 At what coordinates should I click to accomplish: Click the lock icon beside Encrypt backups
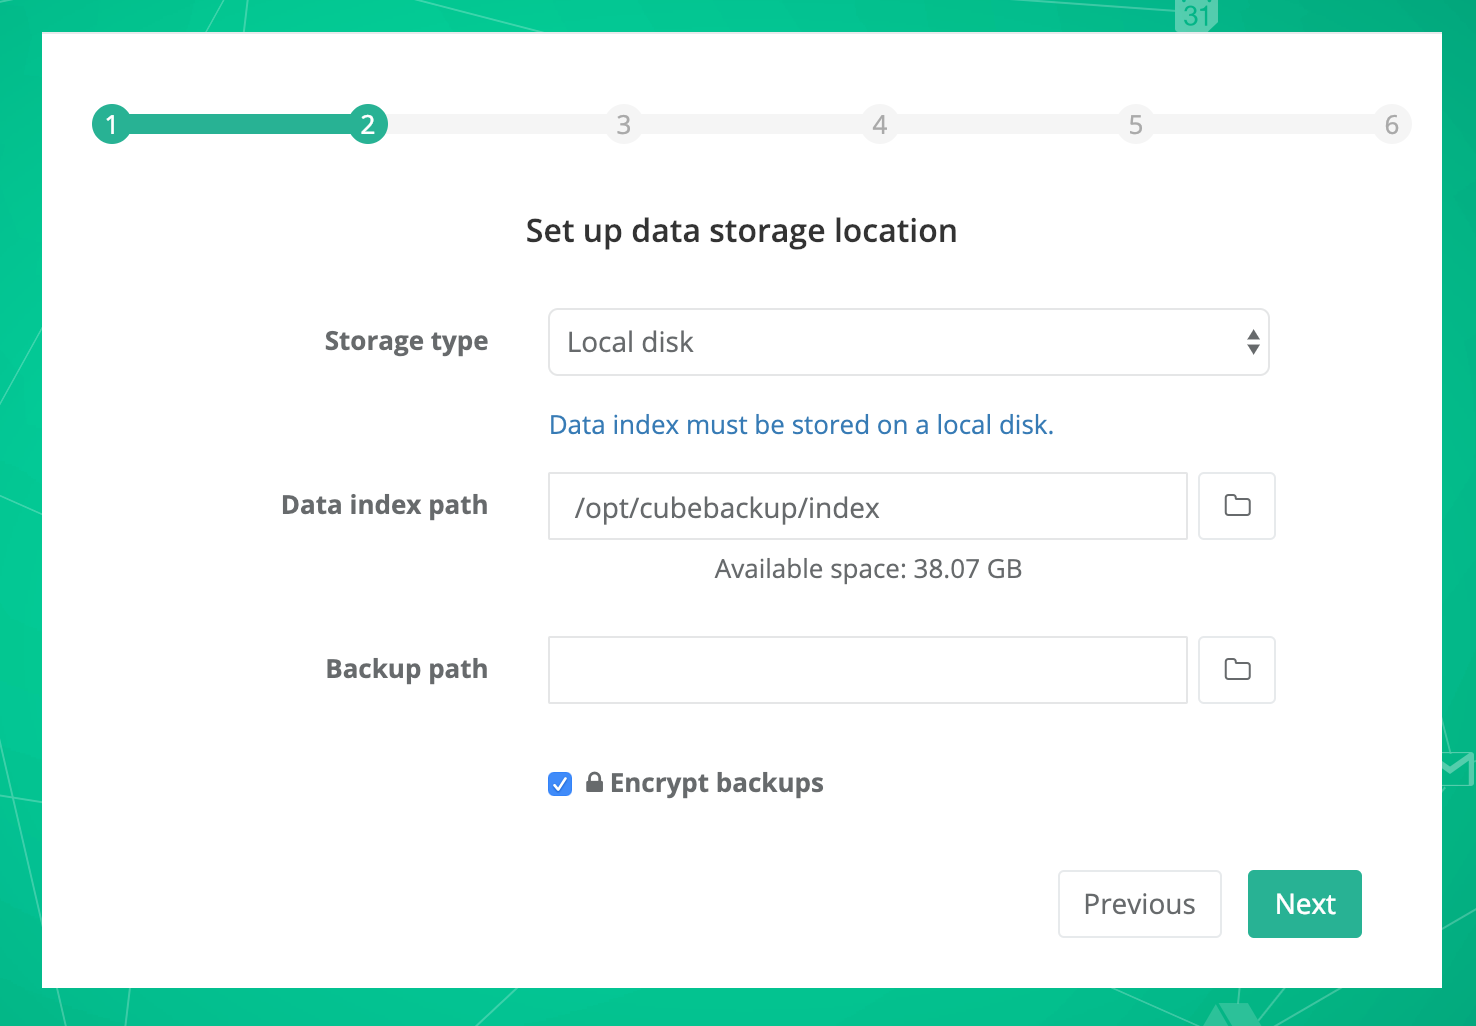click(x=594, y=782)
